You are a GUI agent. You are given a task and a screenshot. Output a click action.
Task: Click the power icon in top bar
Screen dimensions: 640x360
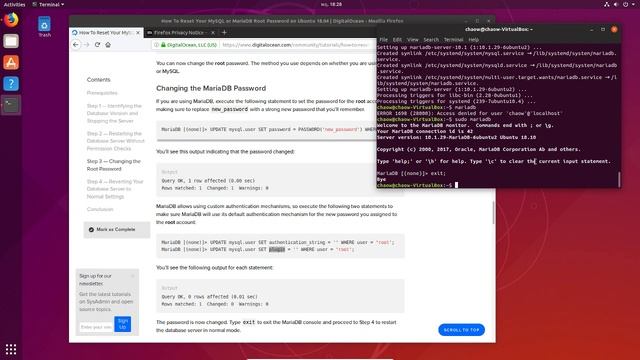pyautogui.click(x=625, y=4)
